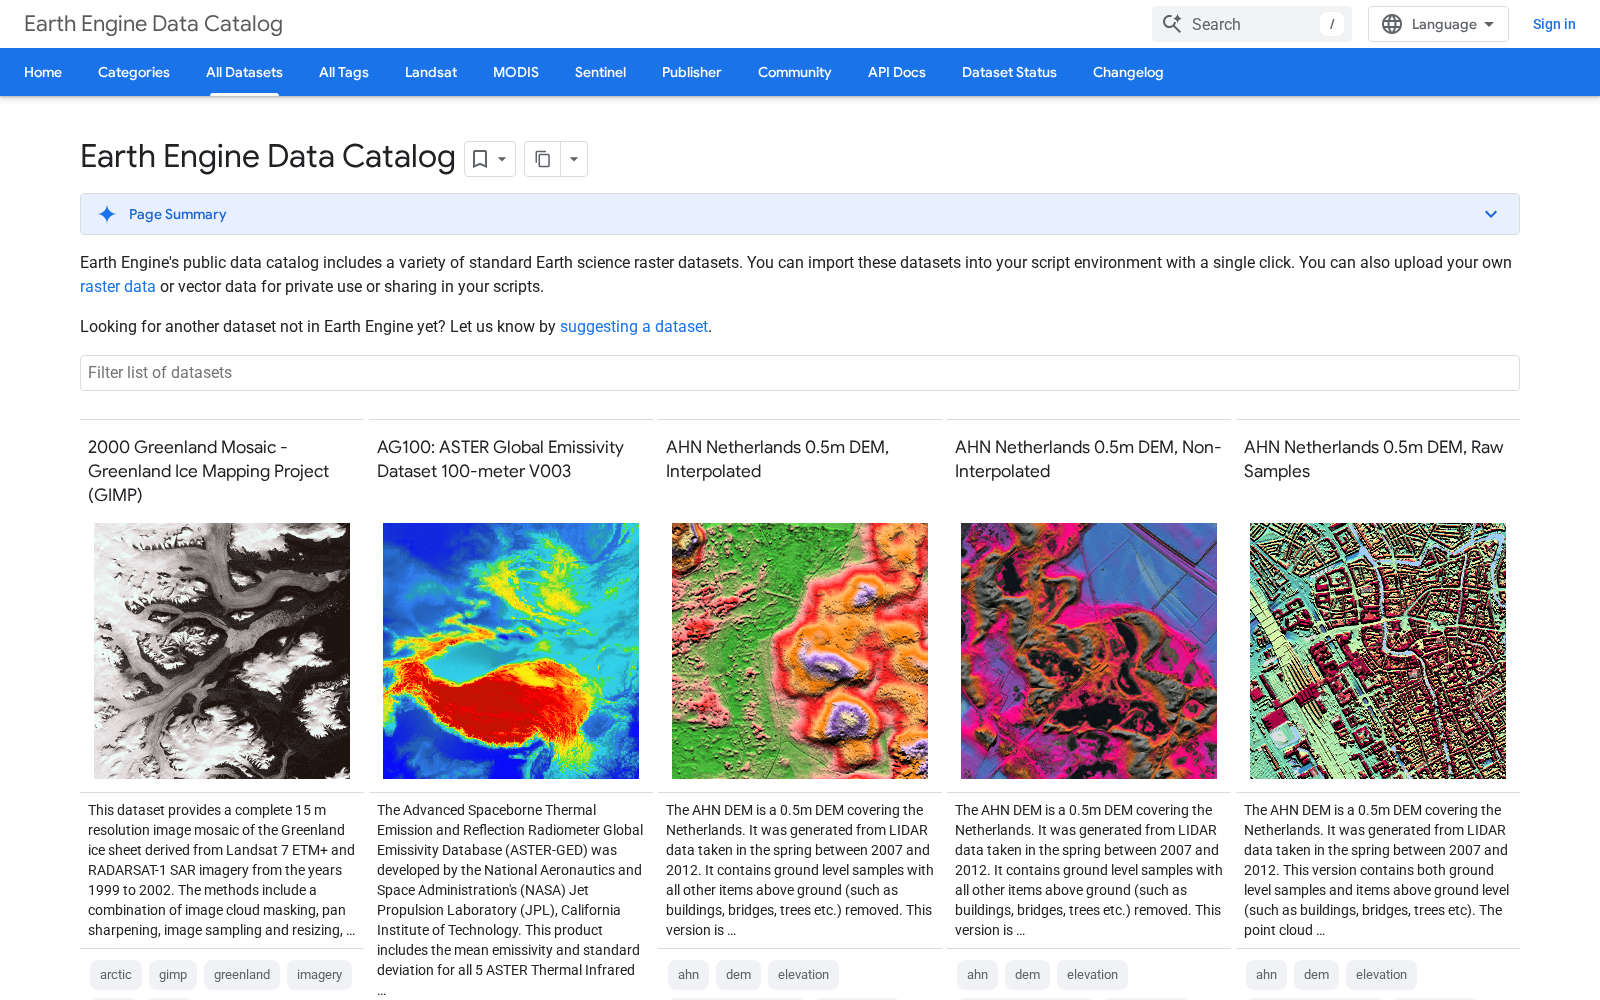Click the search magnifier icon
This screenshot has width=1600, height=1000.
tap(1172, 24)
